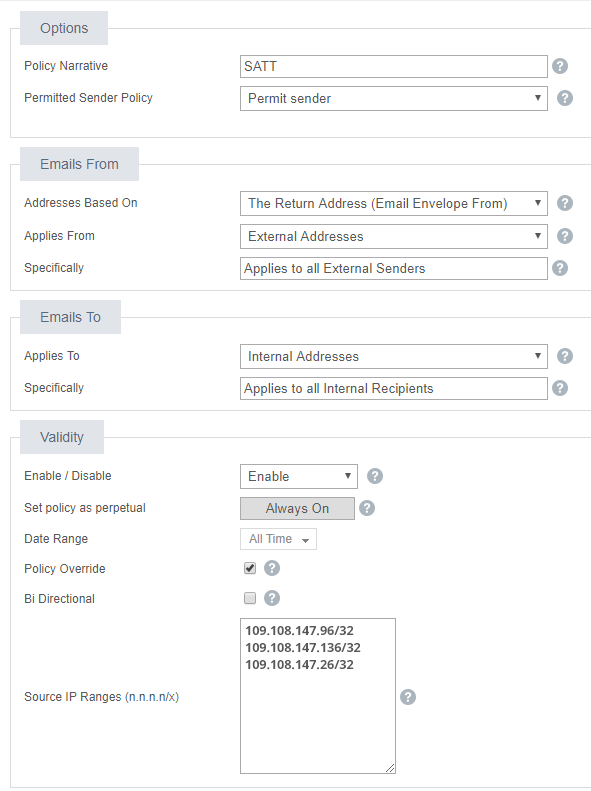
Task: Open help for Emails From Specifically field
Action: 560,268
